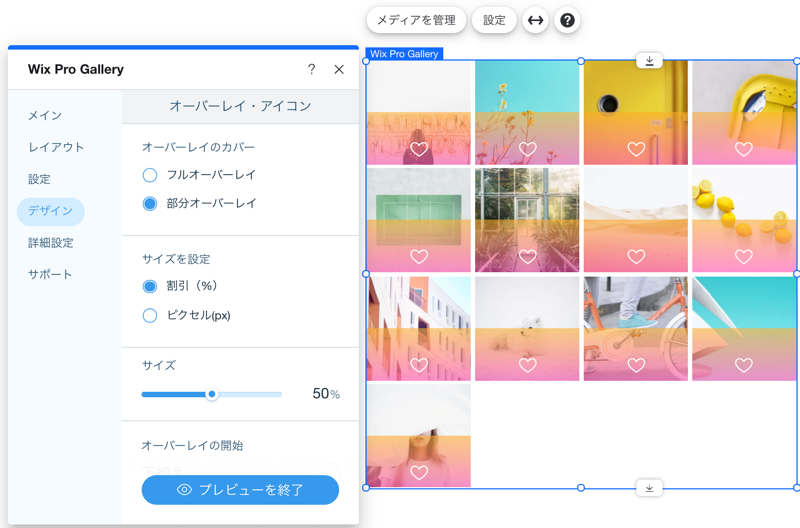Click the heart on the apartment building image
This screenshot has height=528, width=800.
coord(419,365)
